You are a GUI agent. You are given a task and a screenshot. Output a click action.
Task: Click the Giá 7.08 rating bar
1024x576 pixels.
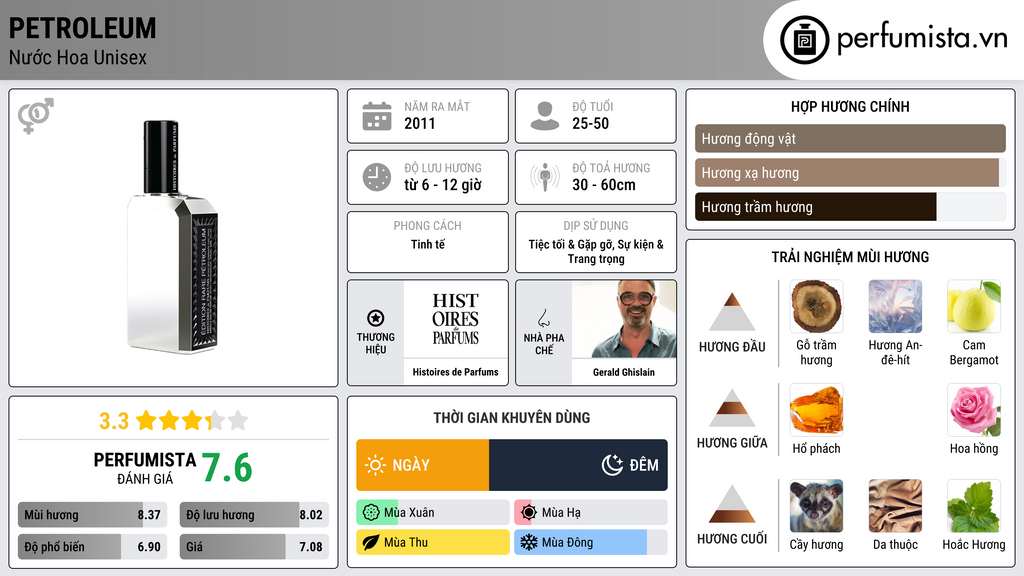click(x=254, y=547)
